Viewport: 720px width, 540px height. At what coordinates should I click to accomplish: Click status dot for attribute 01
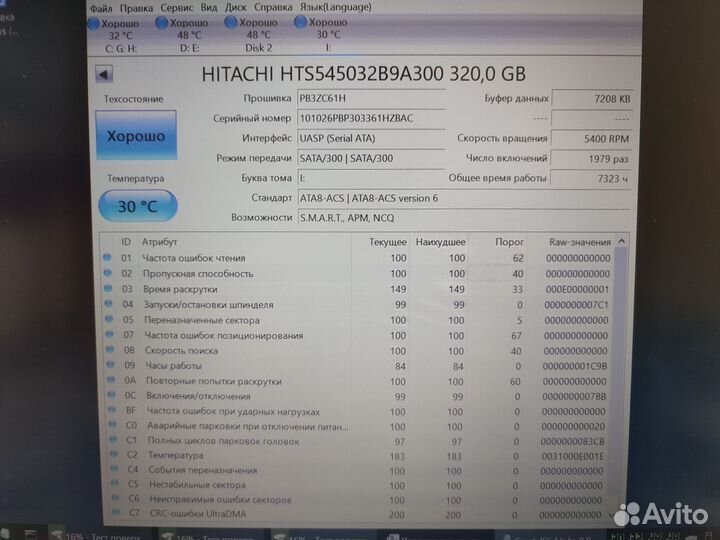click(107, 258)
